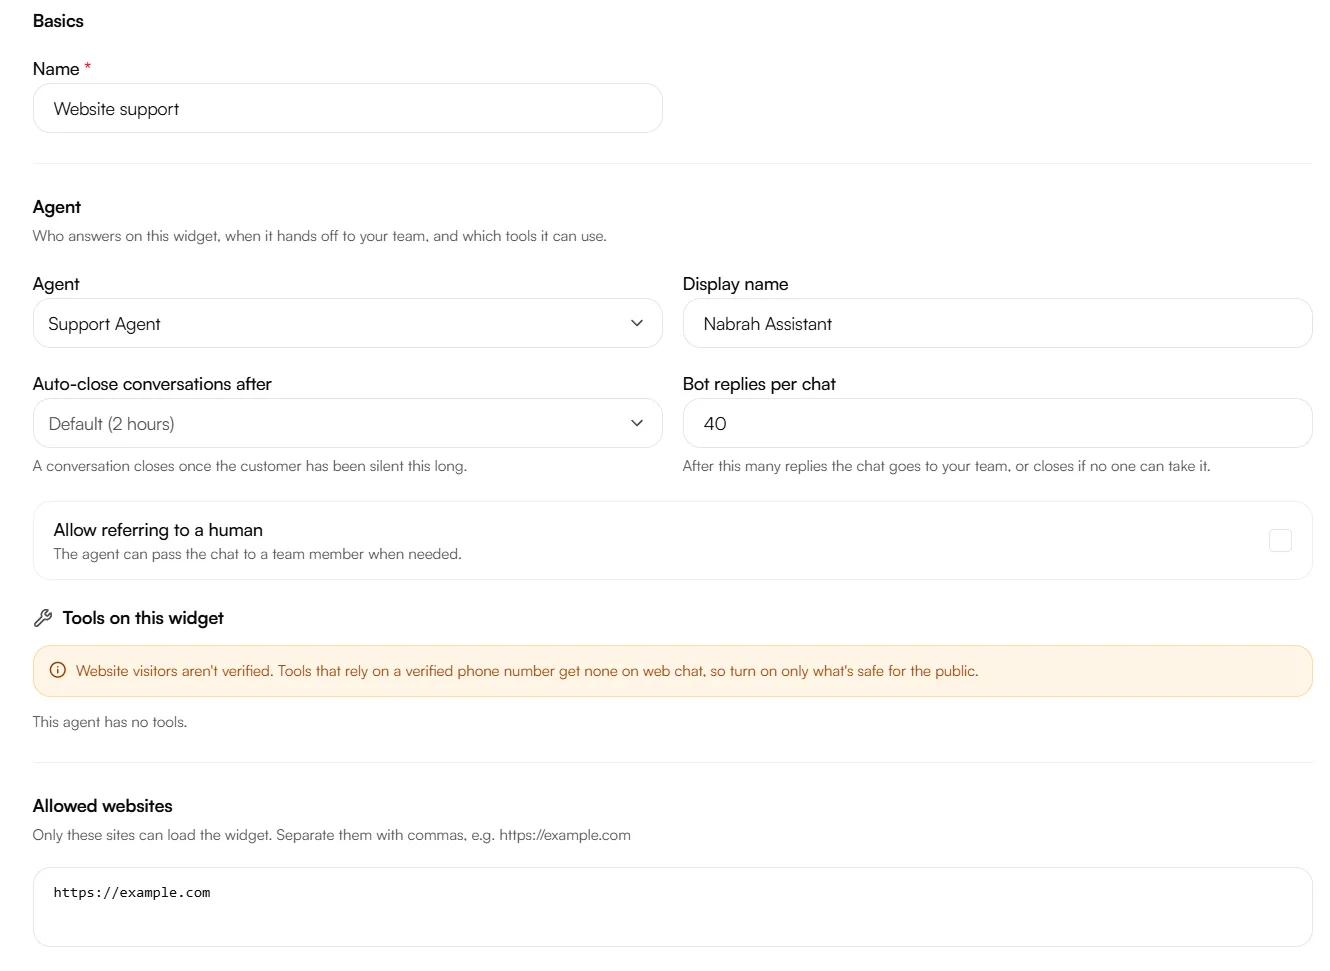Viewport: 1330px width, 971px height.
Task: Click the 'Only these sites can load' description
Action: (x=331, y=835)
